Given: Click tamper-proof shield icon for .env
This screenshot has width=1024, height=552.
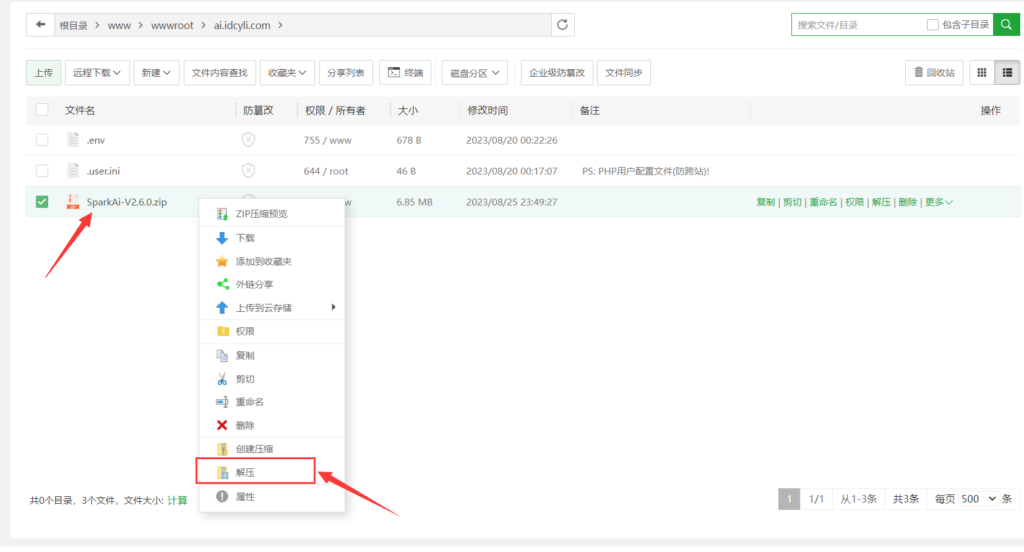Looking at the screenshot, I should pos(248,140).
